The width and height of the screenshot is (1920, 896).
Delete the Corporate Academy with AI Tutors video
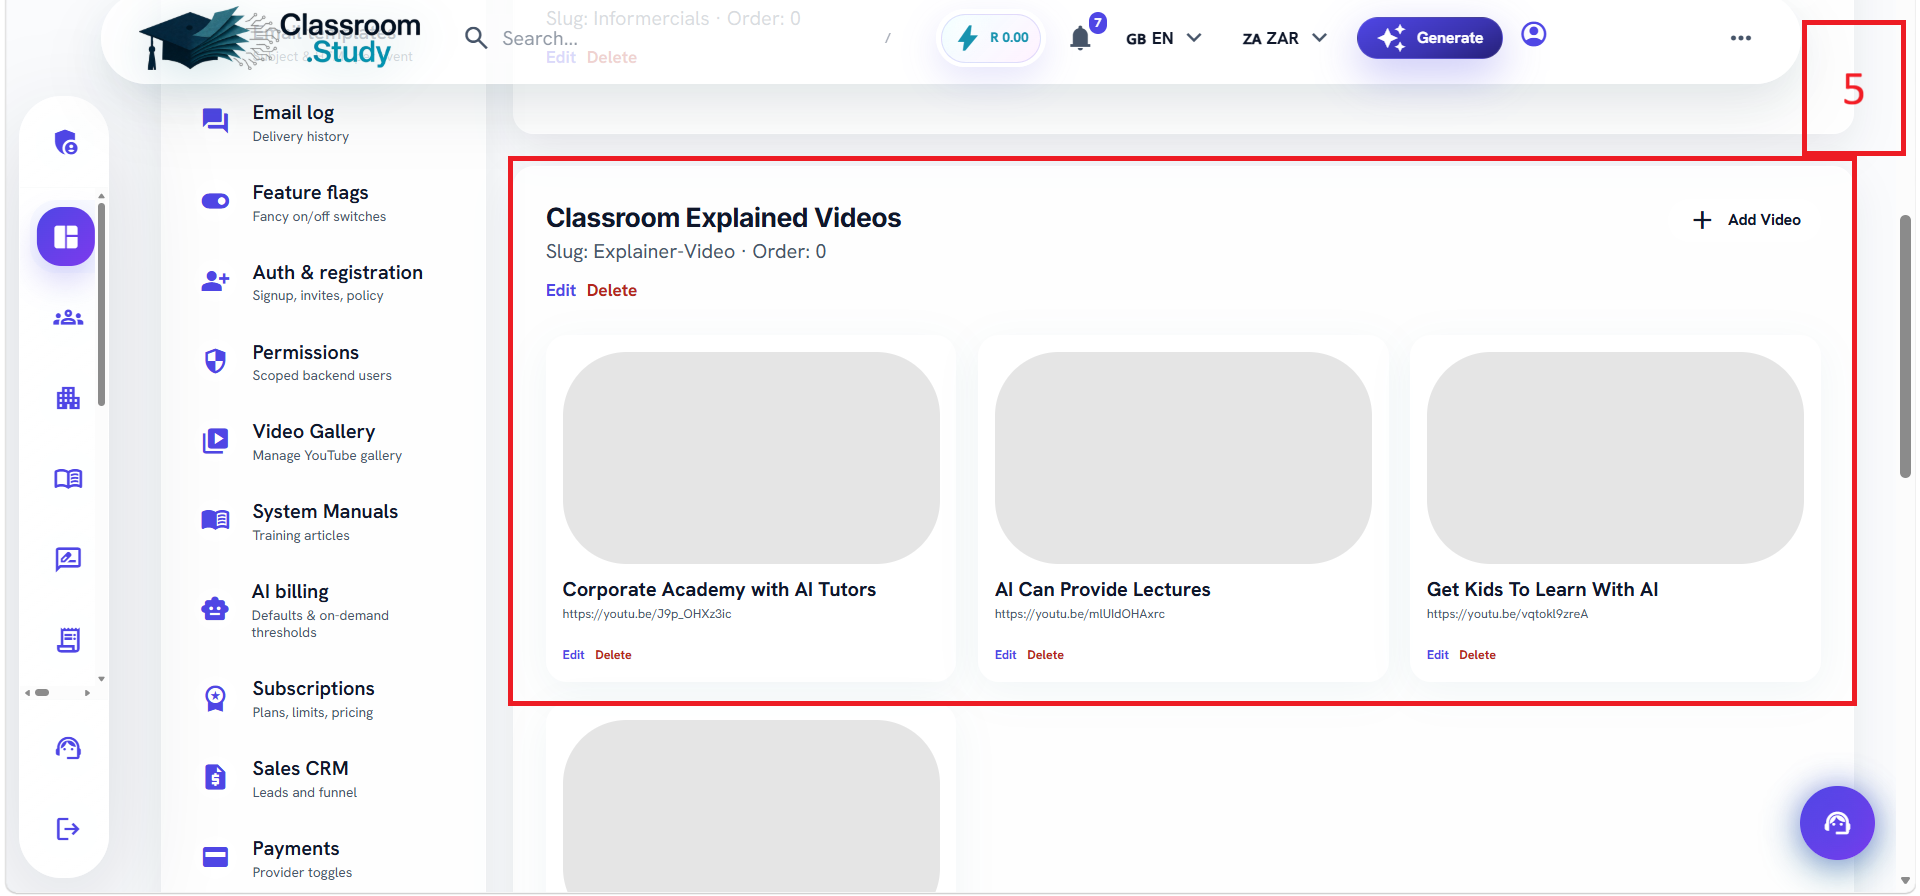point(613,655)
